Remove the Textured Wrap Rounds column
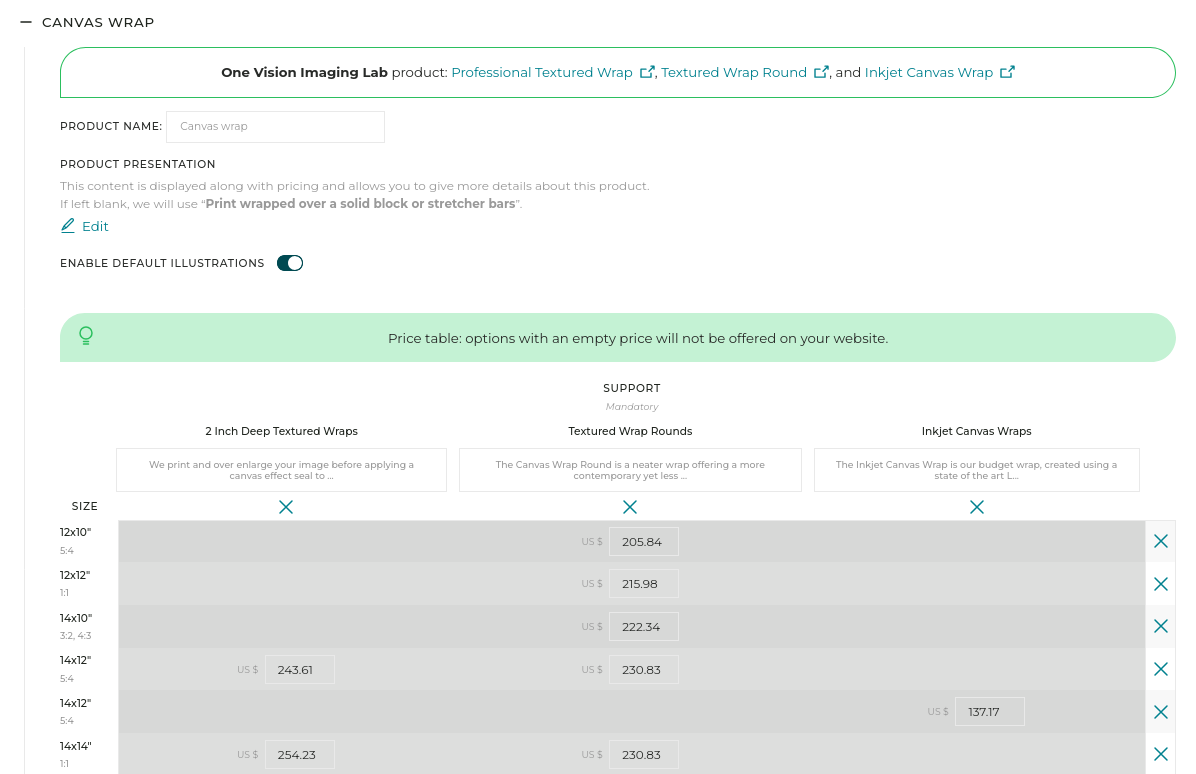 (x=630, y=507)
